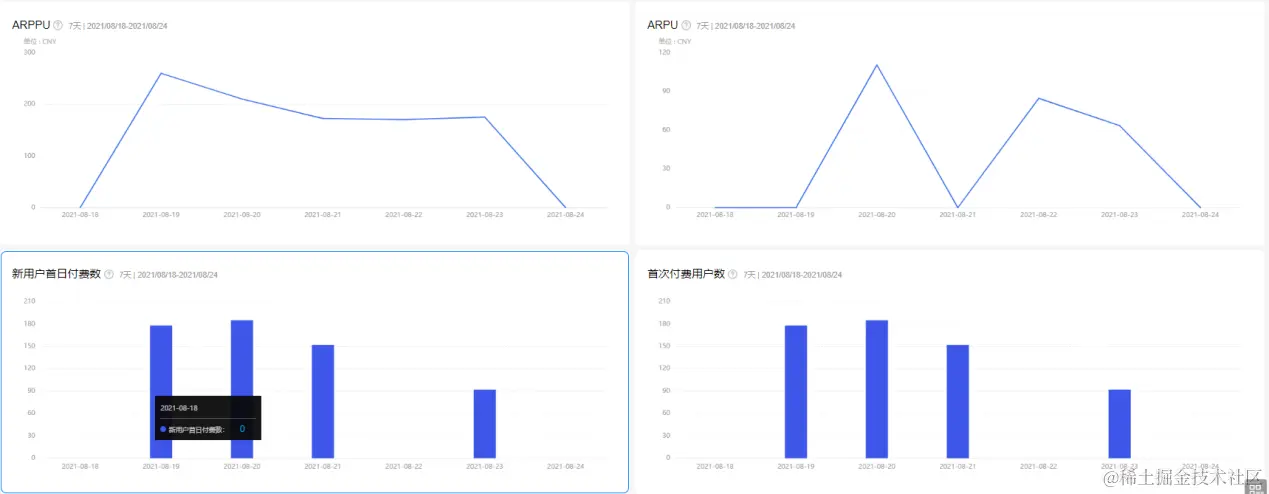Click 2021-08-18 axis label in ARPPU chart
The width and height of the screenshot is (1269, 494).
(x=80, y=214)
